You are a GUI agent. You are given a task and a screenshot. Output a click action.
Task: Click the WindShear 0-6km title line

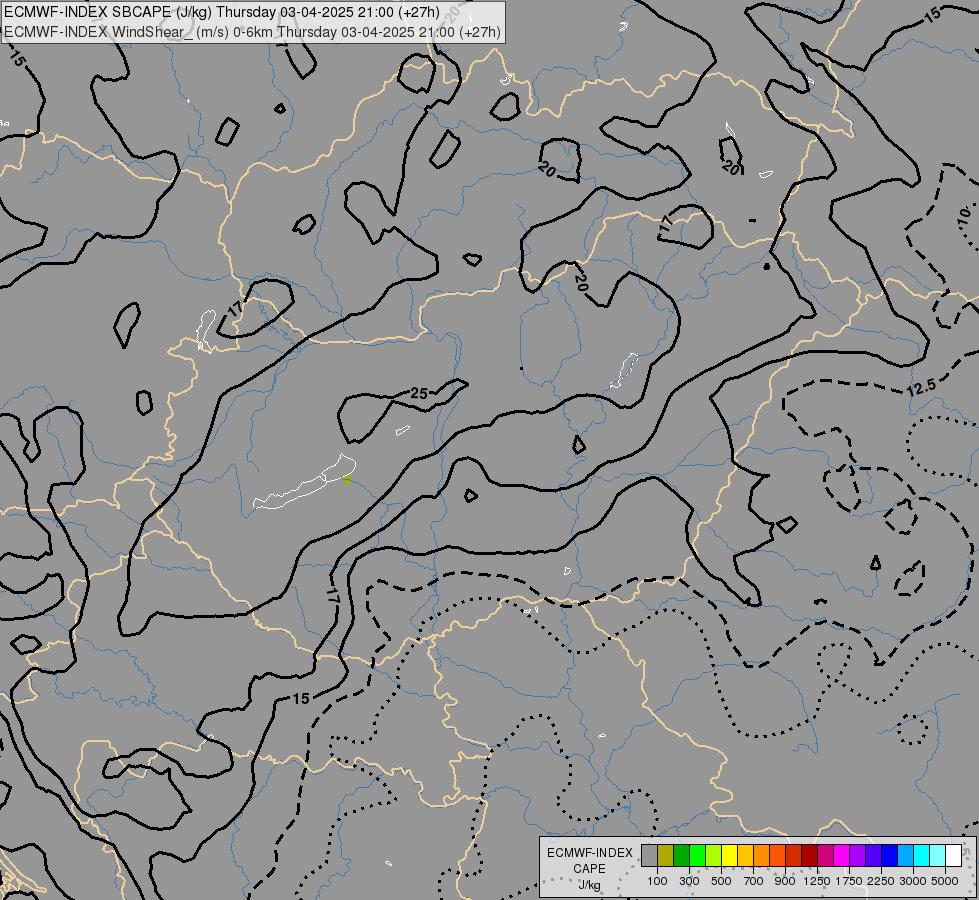coord(252,32)
